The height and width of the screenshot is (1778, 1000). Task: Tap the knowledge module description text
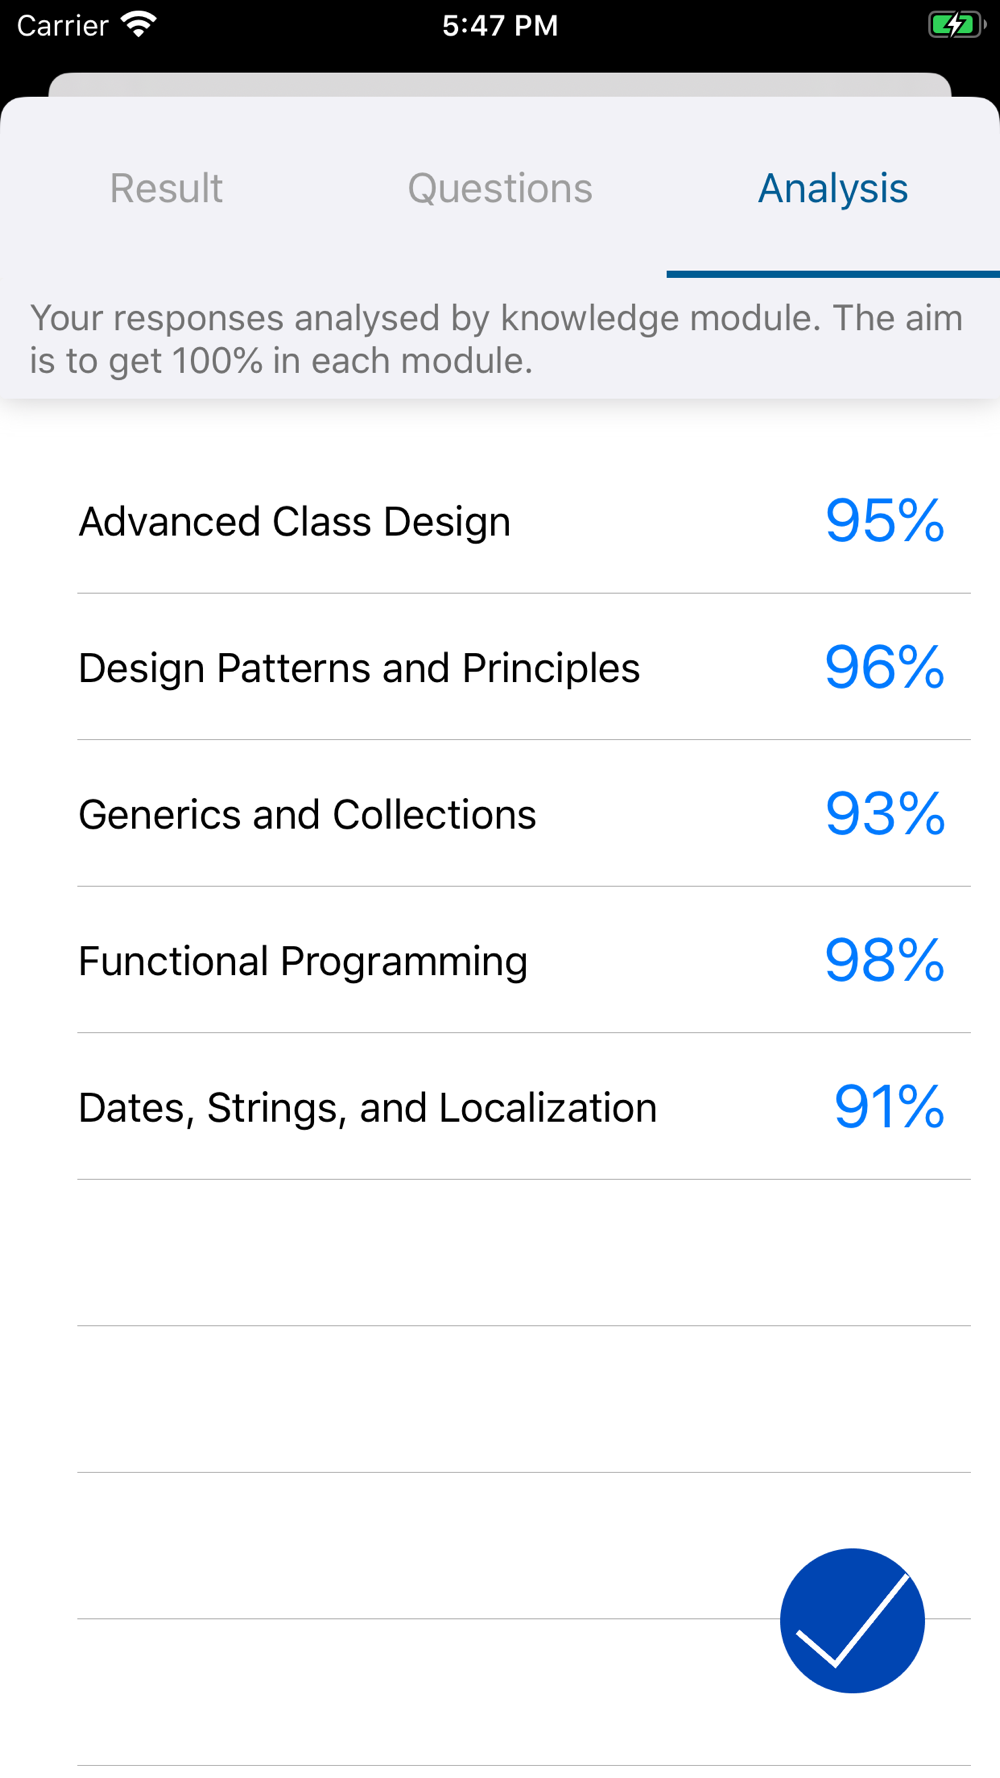tap(496, 339)
